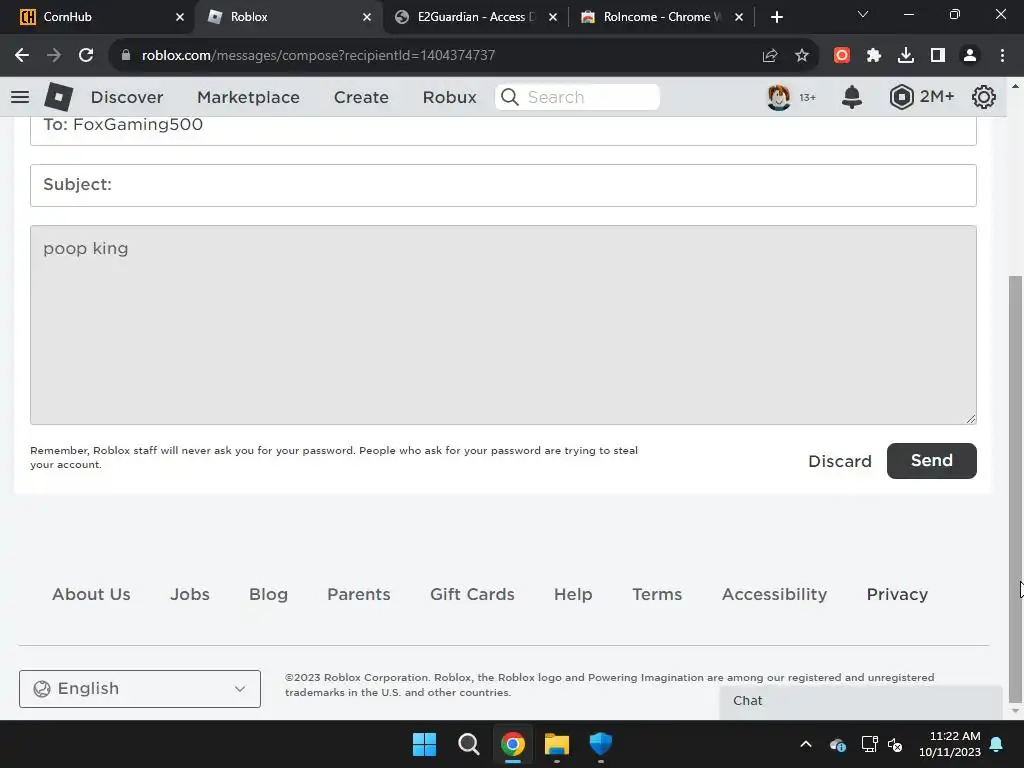
Task: Open the Parents footer link
Action: (x=359, y=594)
